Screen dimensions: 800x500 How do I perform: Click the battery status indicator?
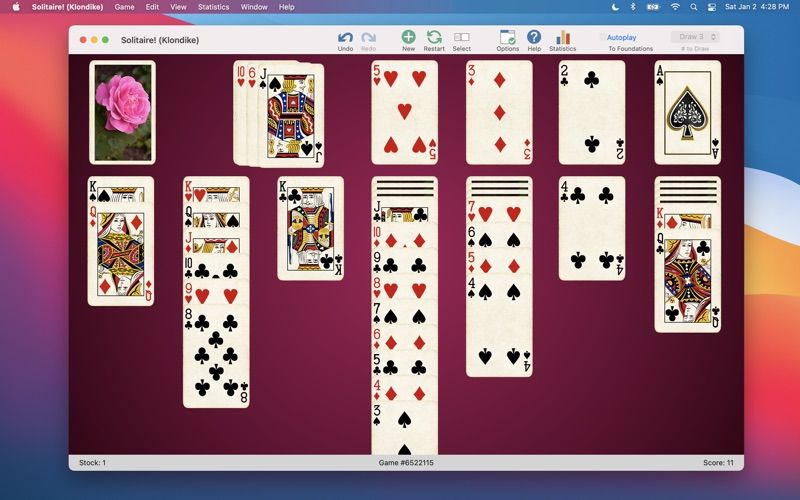point(654,7)
